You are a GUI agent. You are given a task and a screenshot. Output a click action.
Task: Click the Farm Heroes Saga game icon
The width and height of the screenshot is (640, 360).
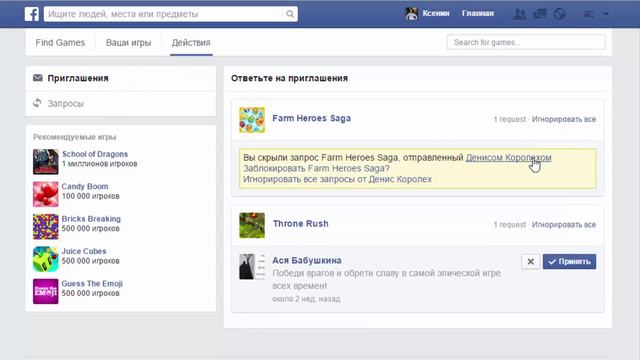coord(252,120)
